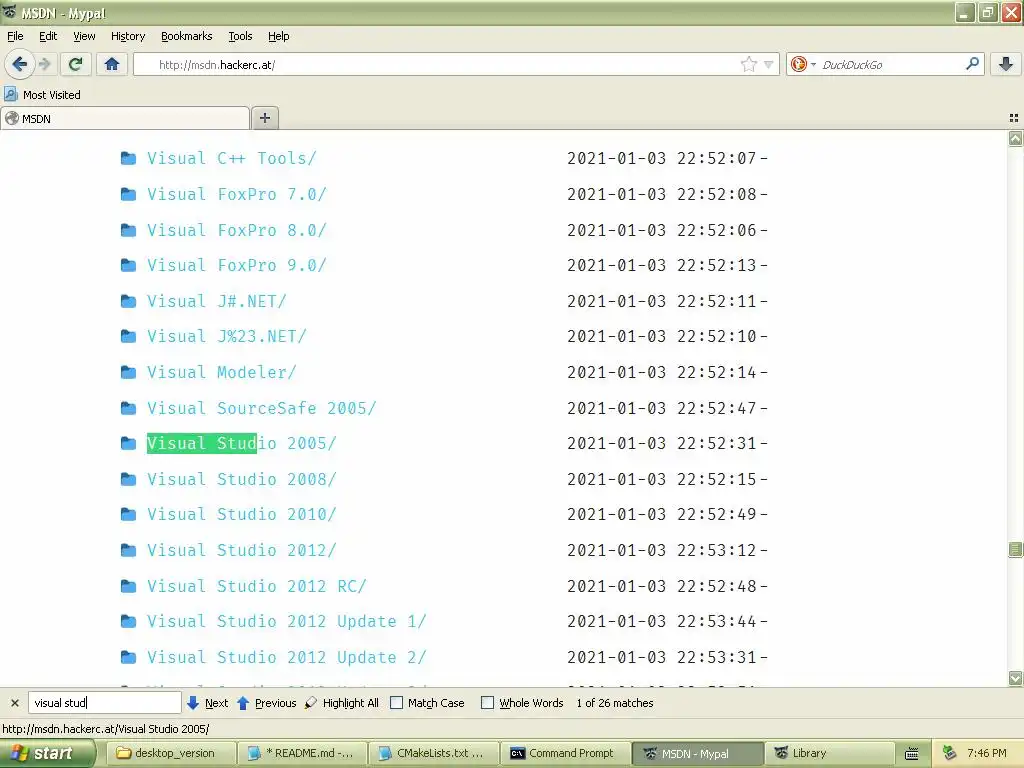Screen dimensions: 1024x768
Task: Click the find bar text field
Action: coord(104,703)
